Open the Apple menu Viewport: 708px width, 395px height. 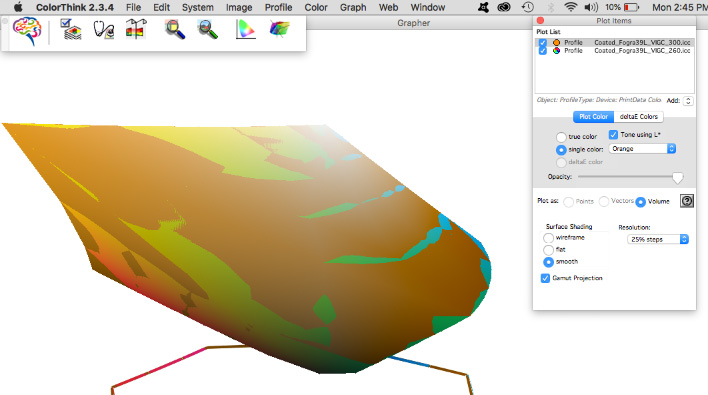click(x=18, y=7)
